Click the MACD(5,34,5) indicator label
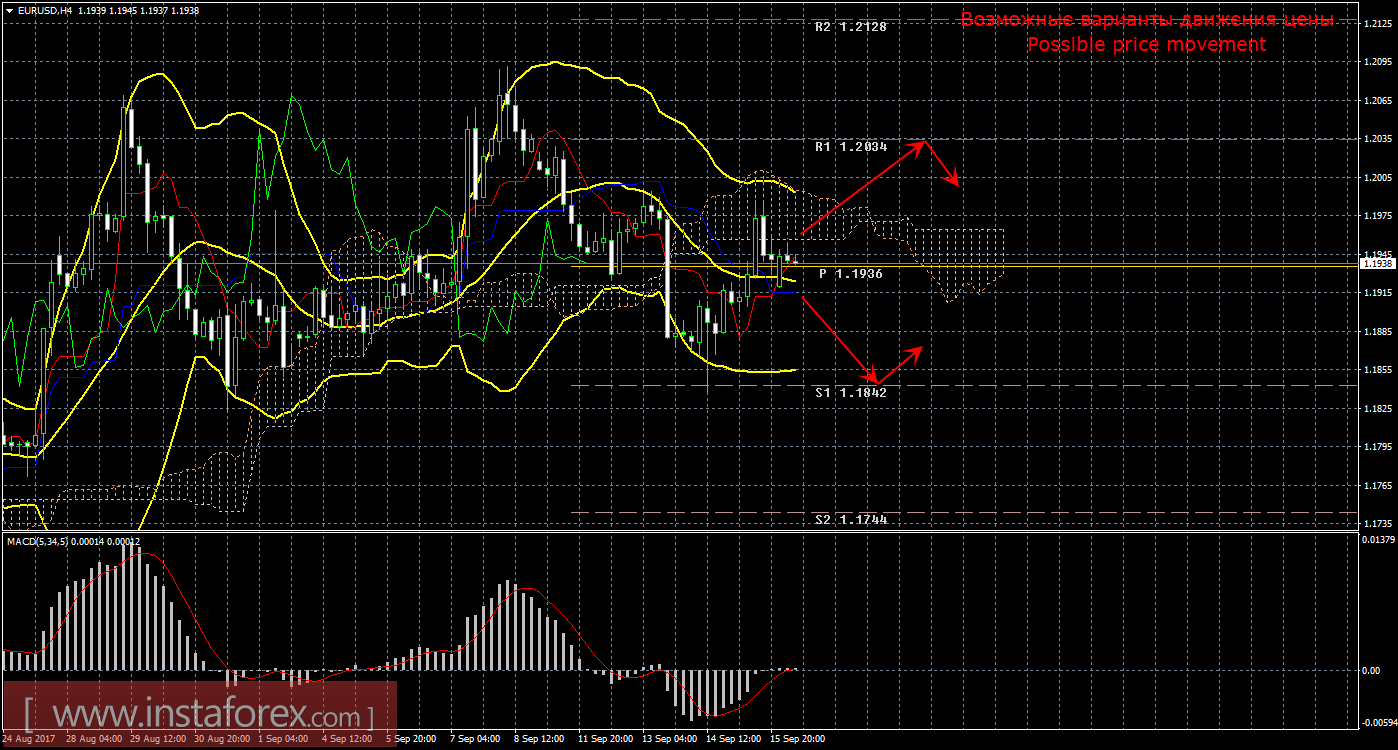1398x750 pixels. 41,541
